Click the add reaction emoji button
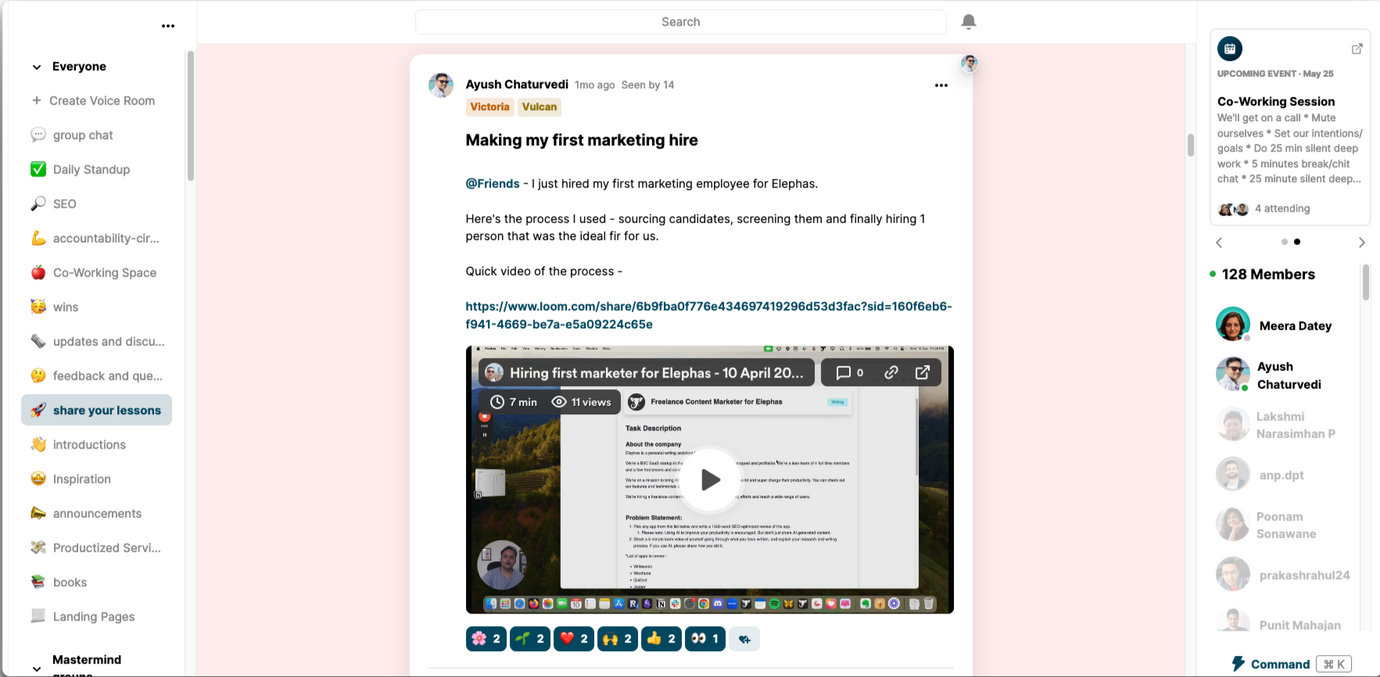 (x=744, y=639)
